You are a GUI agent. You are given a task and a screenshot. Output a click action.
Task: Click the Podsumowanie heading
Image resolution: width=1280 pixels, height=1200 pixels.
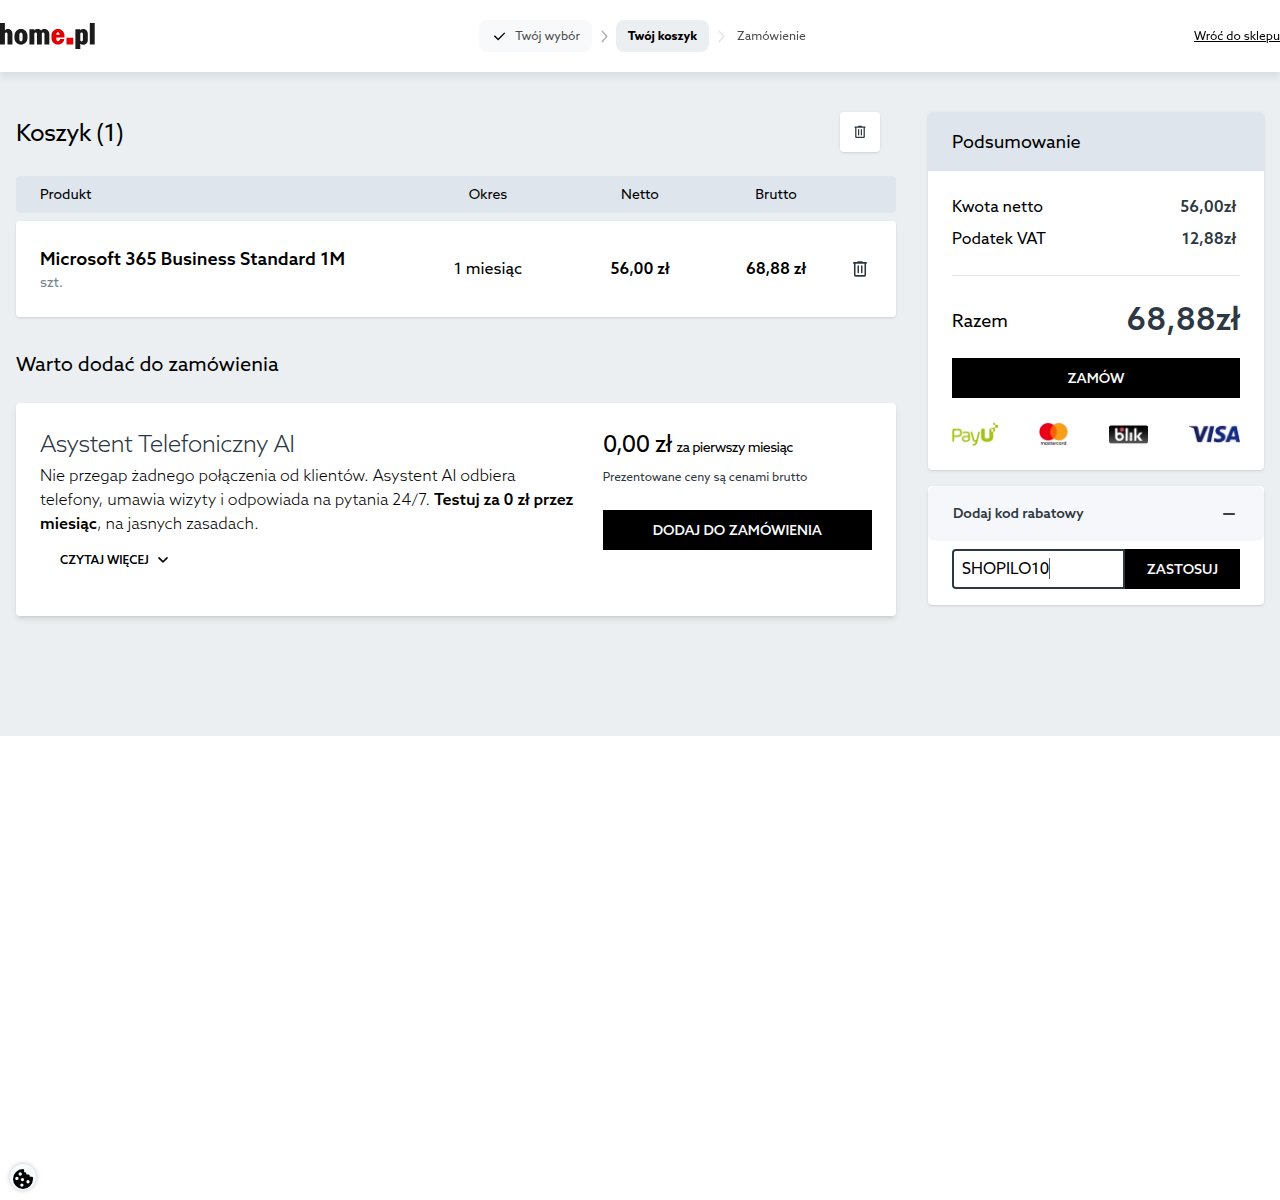1016,142
